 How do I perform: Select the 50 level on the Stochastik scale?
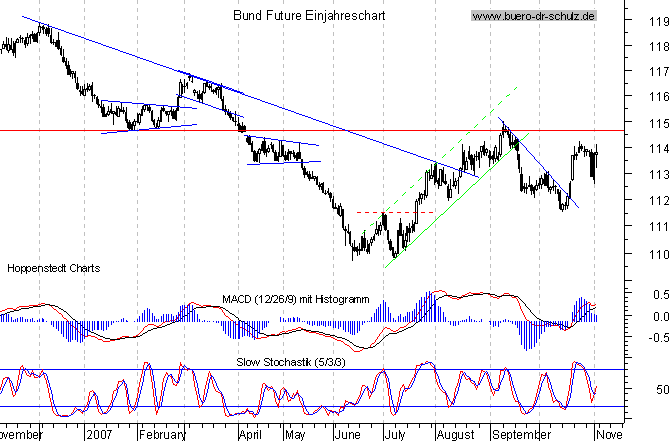pyautogui.click(x=660, y=389)
